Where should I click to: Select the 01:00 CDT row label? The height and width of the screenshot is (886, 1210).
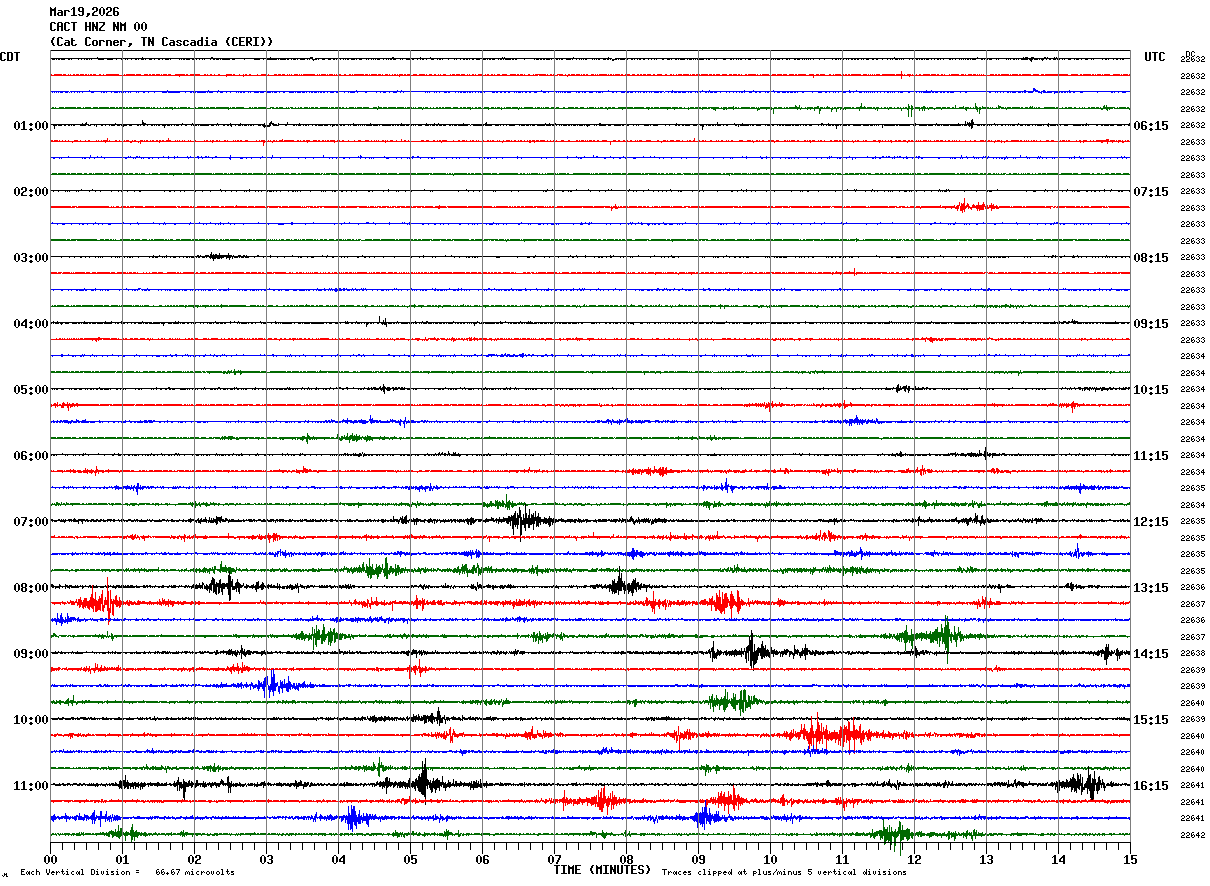[31, 126]
